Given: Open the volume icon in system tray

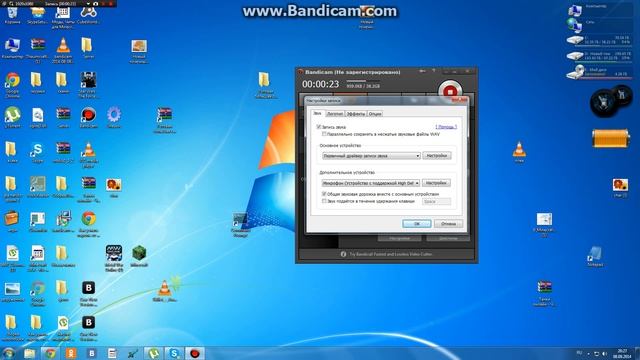Looking at the screenshot, I should click(604, 353).
